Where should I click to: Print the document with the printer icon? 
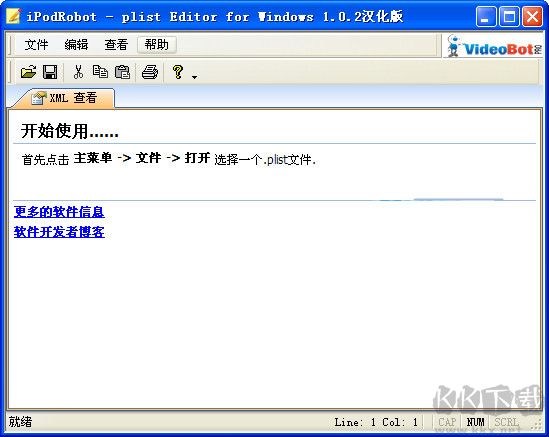pos(150,72)
